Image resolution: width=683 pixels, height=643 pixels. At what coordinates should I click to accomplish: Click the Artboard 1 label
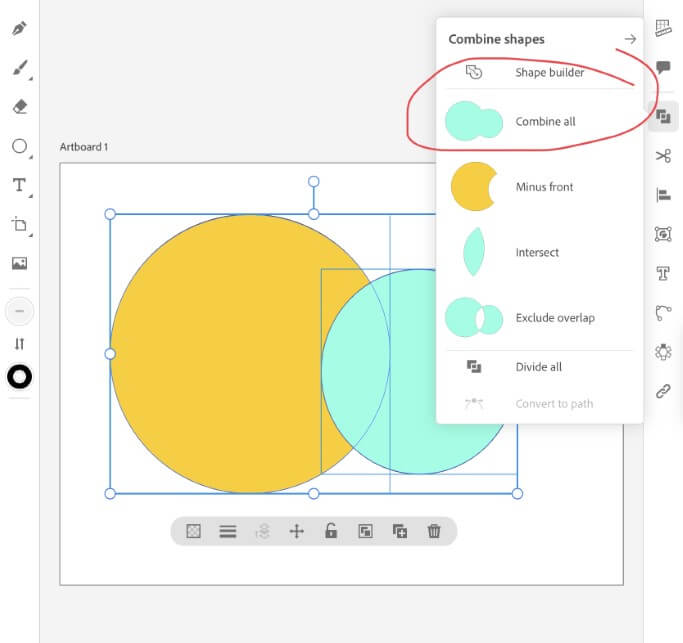pyautogui.click(x=84, y=147)
